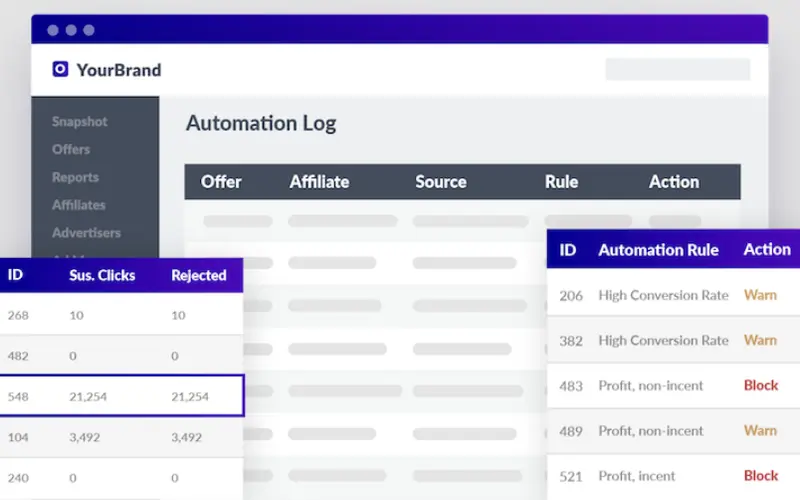Select Affiliates in the sidebar
Viewport: 800px width, 500px height.
pyautogui.click(x=78, y=205)
